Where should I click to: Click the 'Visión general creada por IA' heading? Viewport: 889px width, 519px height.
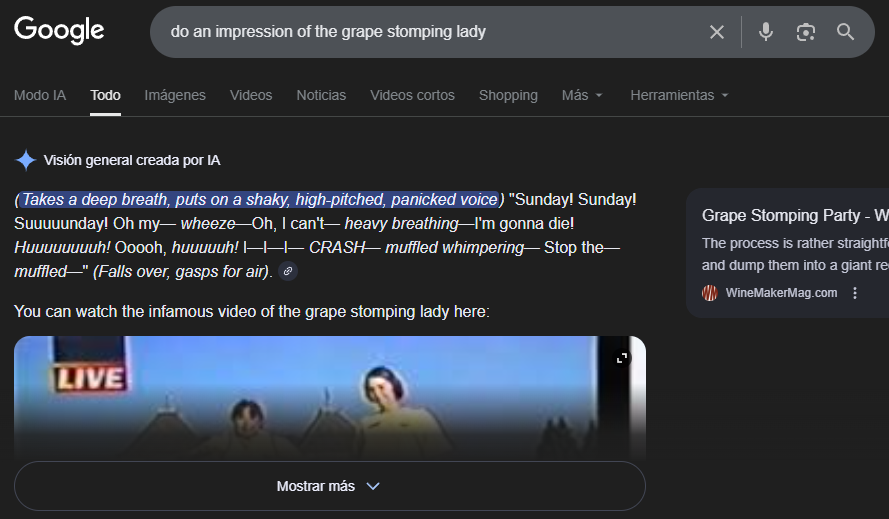point(132,161)
